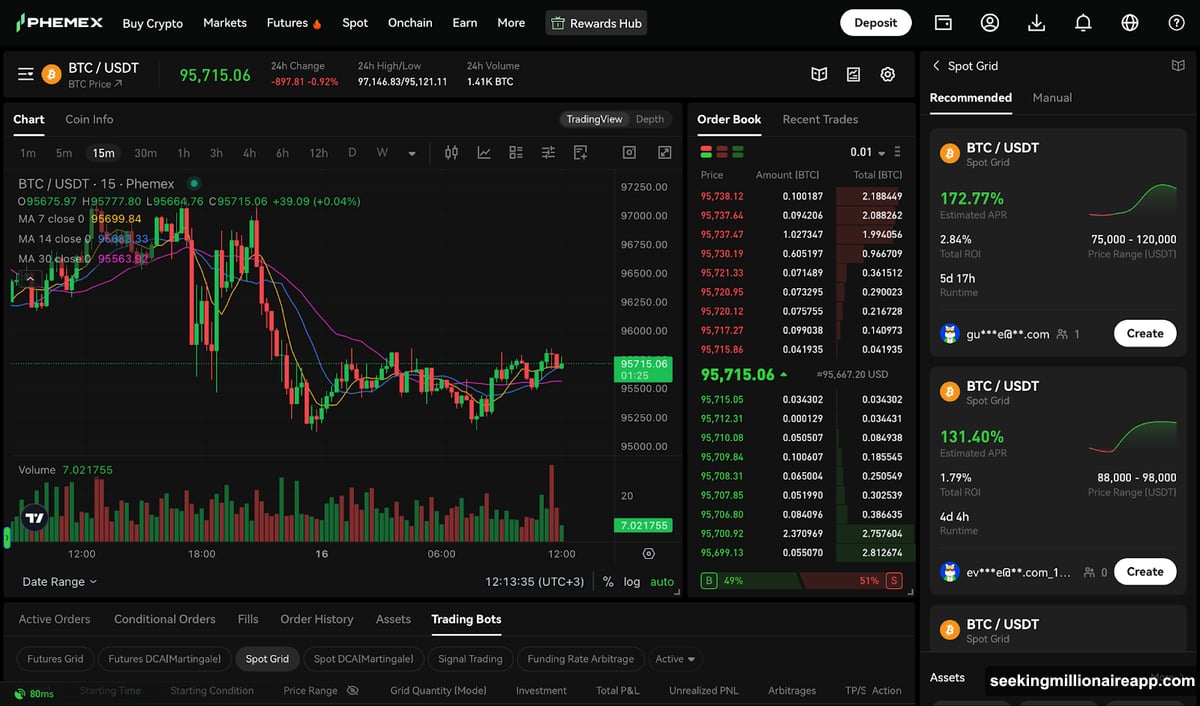The width and height of the screenshot is (1200, 706).
Task: Toggle log scale on the chart
Action: 632,582
